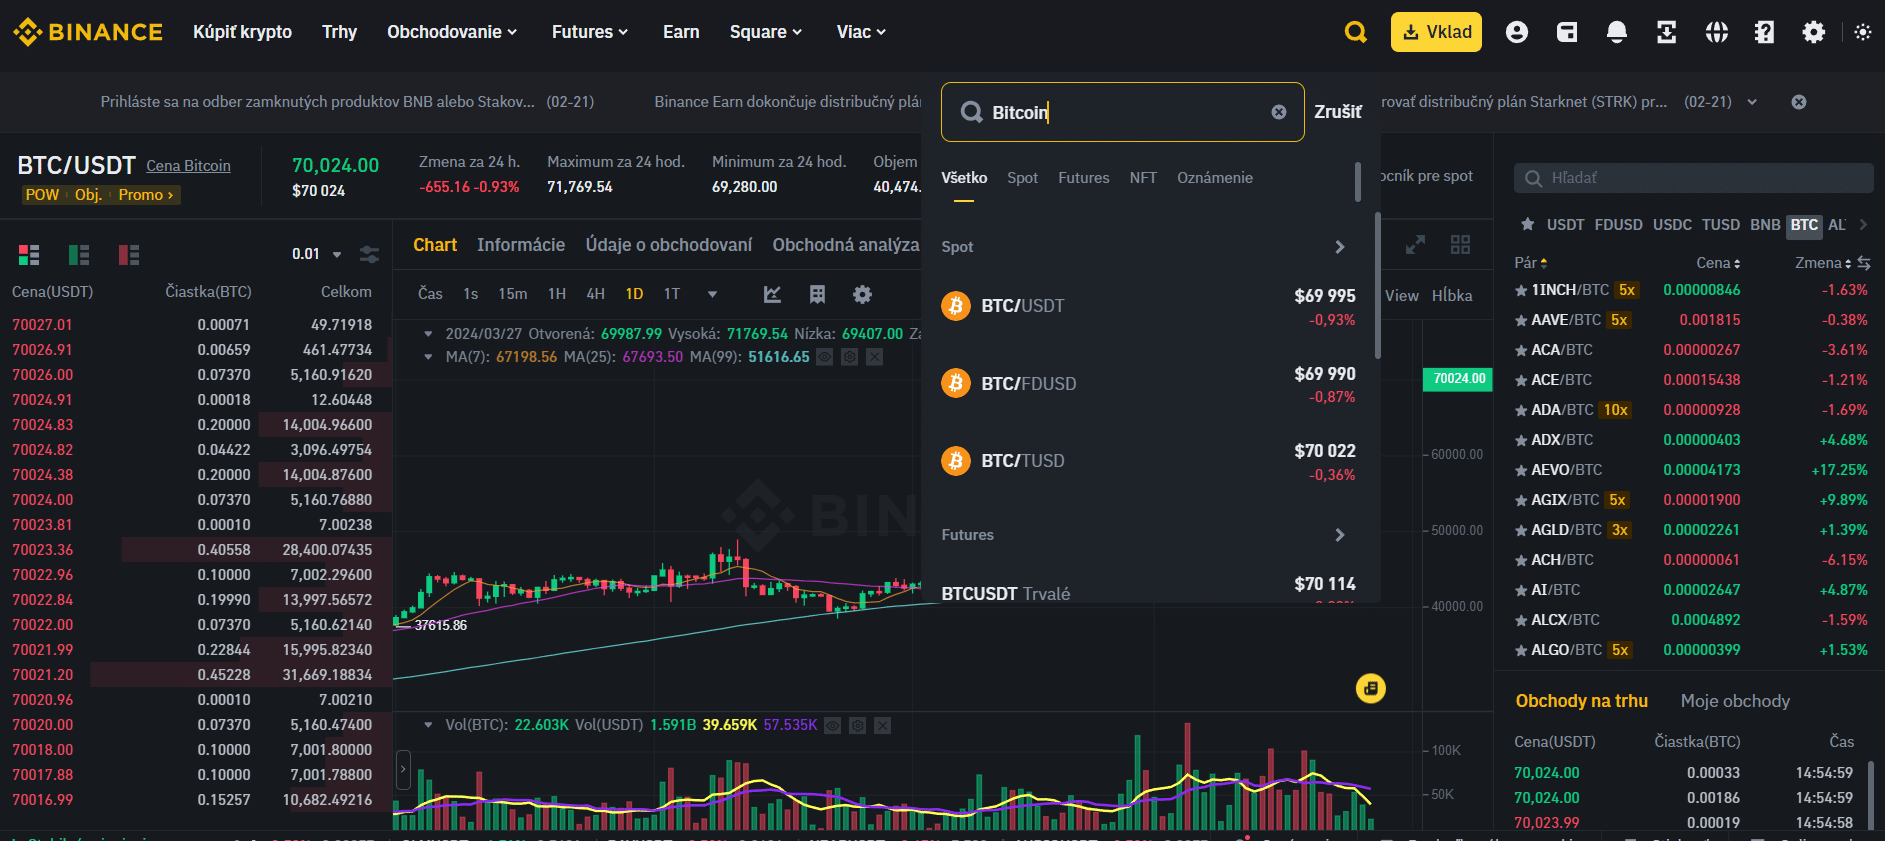
Task: Open Kúpiť krypto link
Action: tap(242, 32)
